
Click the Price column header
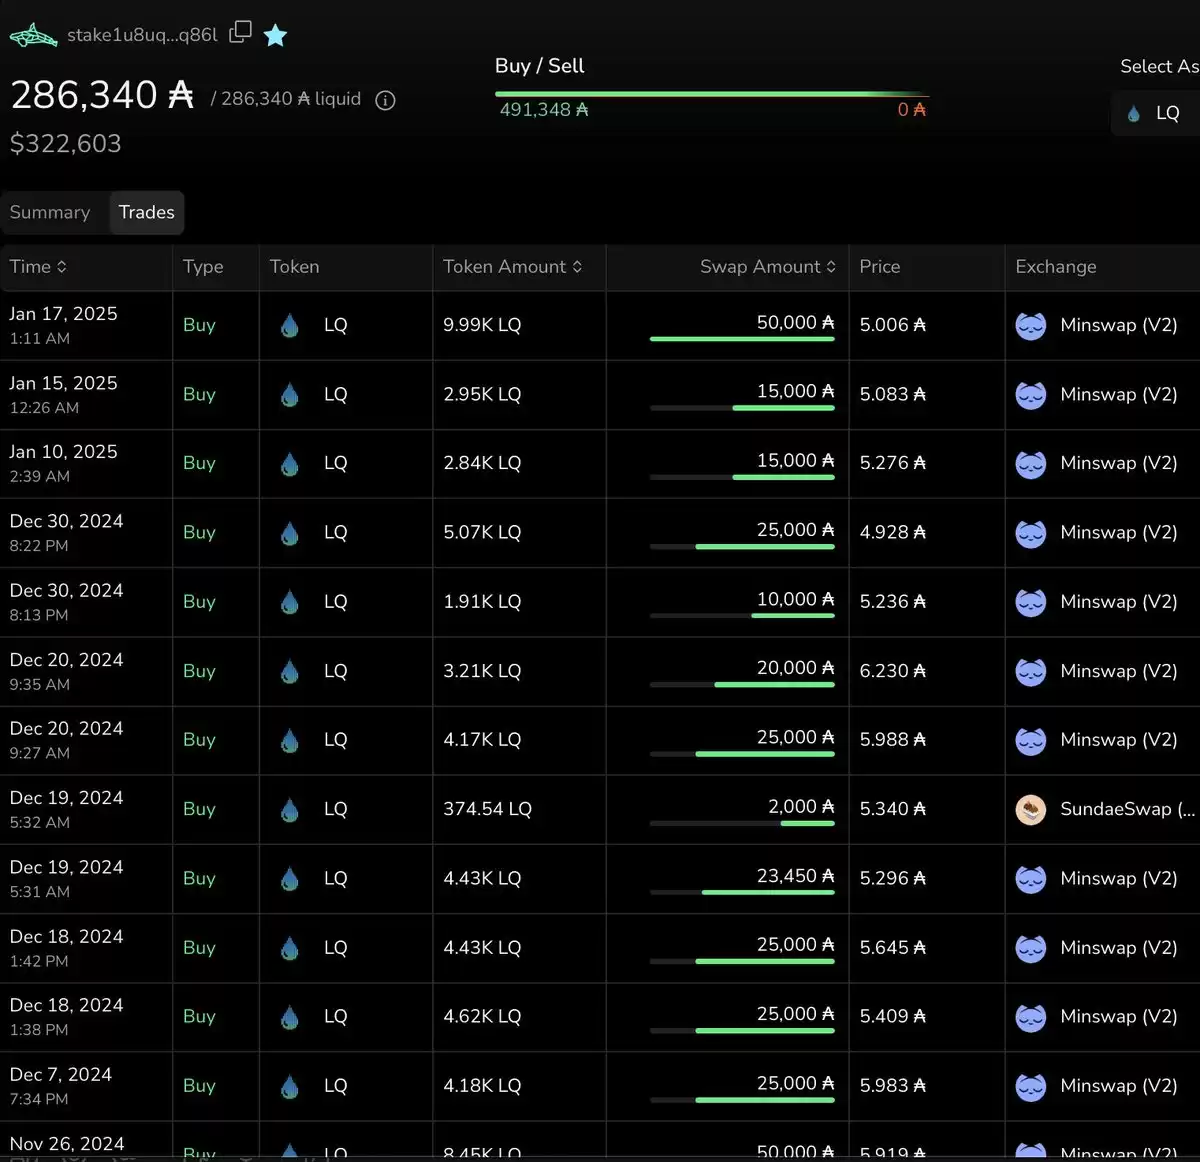tap(880, 267)
